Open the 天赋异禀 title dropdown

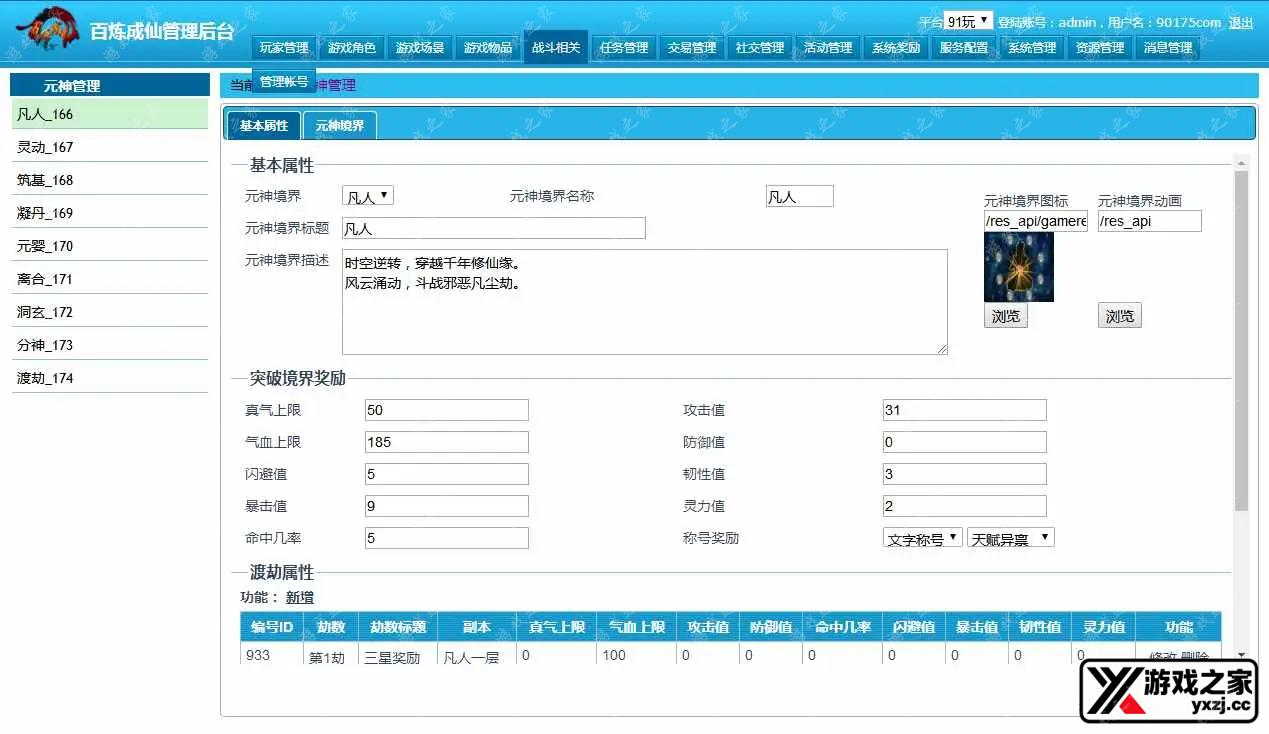point(1009,536)
